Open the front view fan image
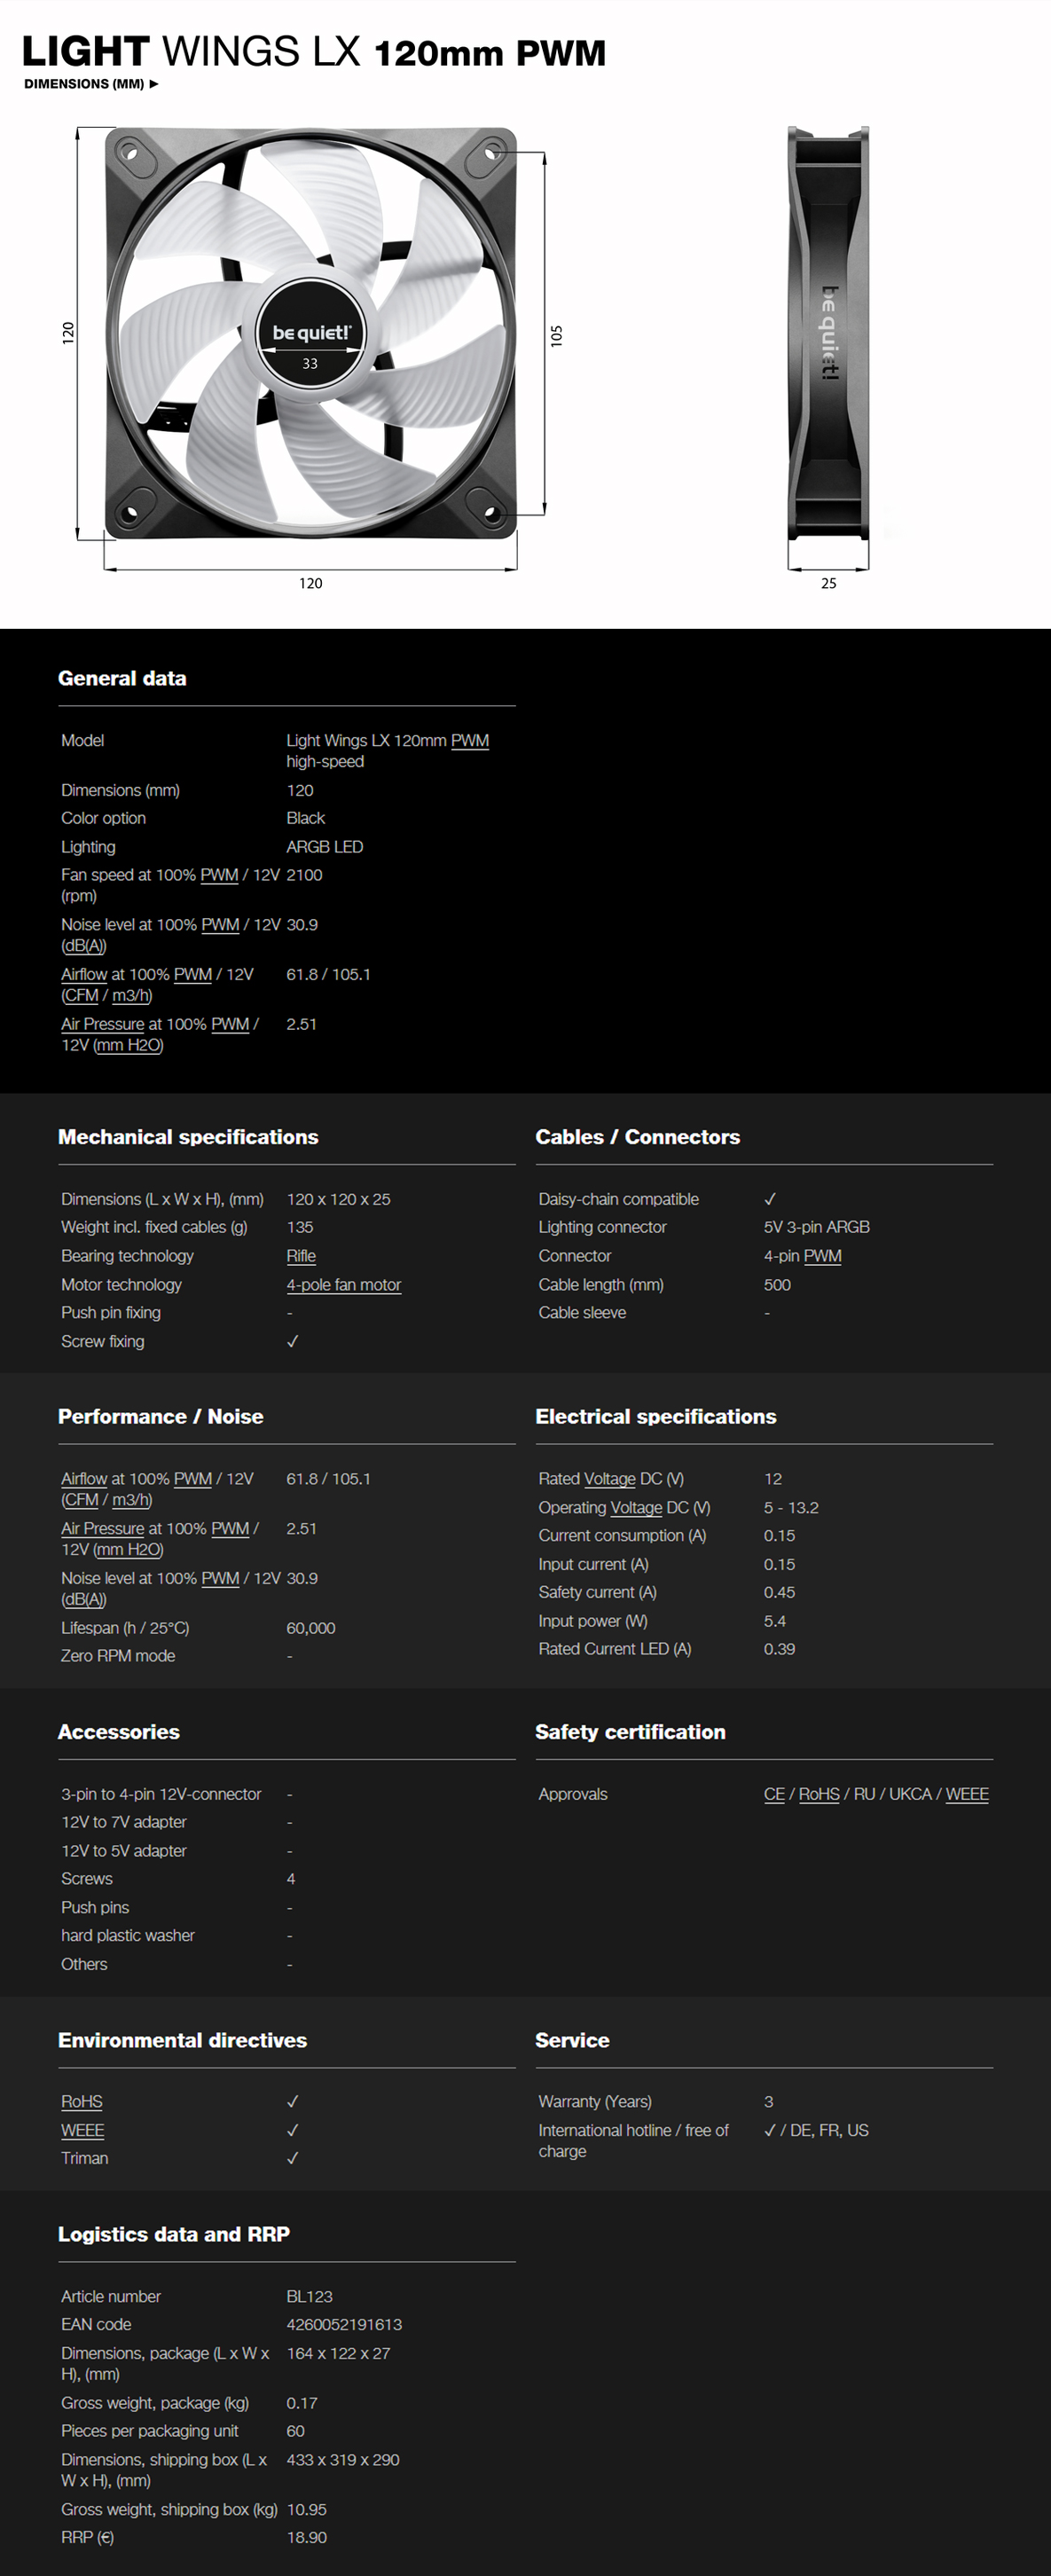This screenshot has width=1051, height=2576. [x=311, y=333]
